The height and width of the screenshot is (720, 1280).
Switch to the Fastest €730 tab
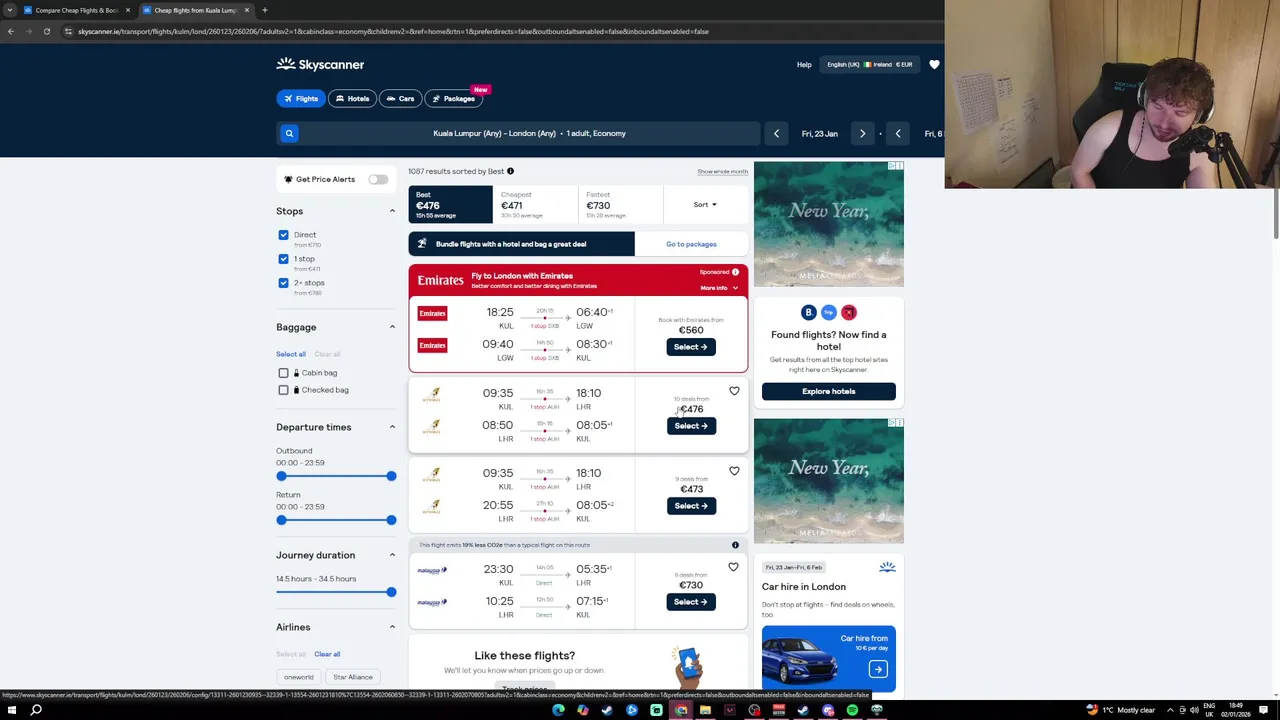(x=620, y=204)
